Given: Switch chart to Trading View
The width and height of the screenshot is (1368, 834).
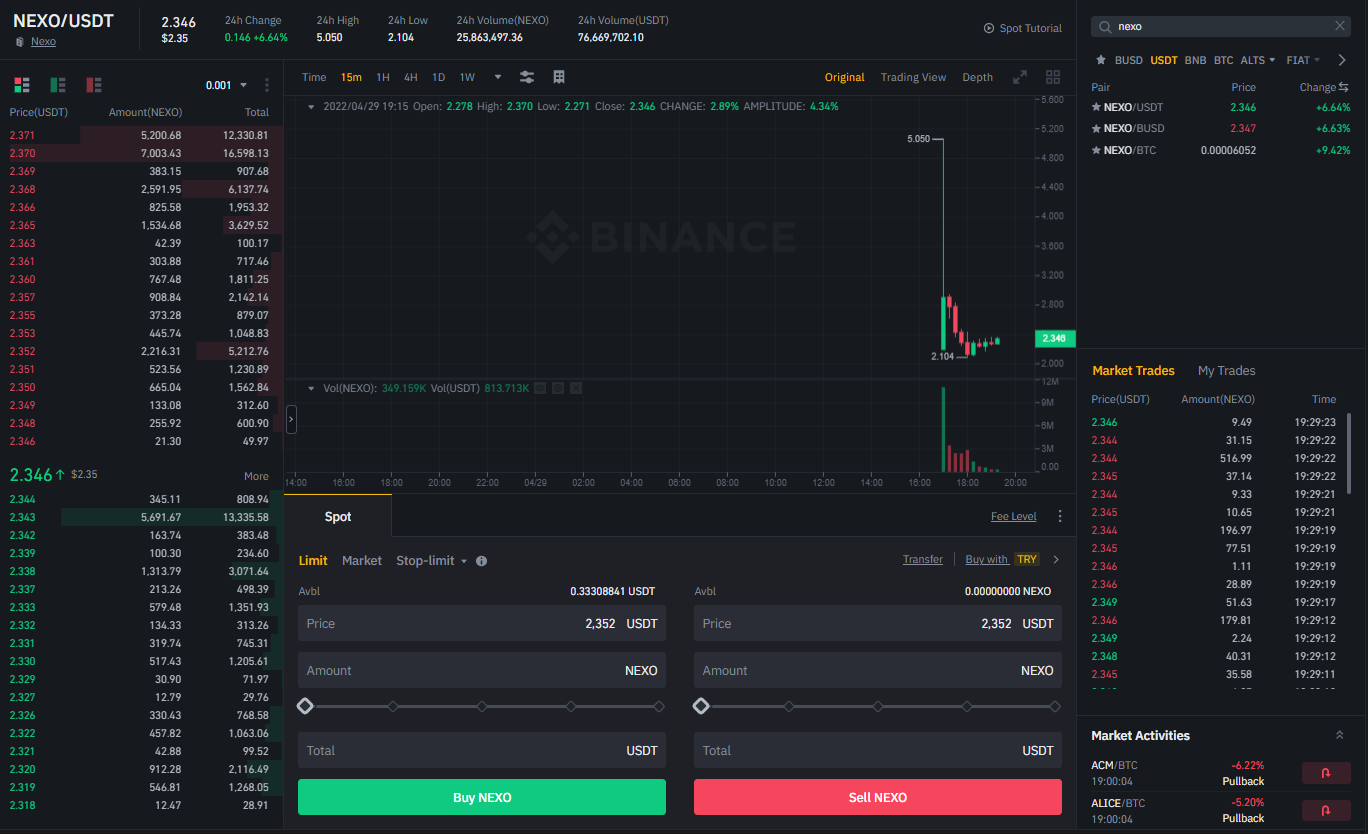Looking at the screenshot, I should (913, 77).
